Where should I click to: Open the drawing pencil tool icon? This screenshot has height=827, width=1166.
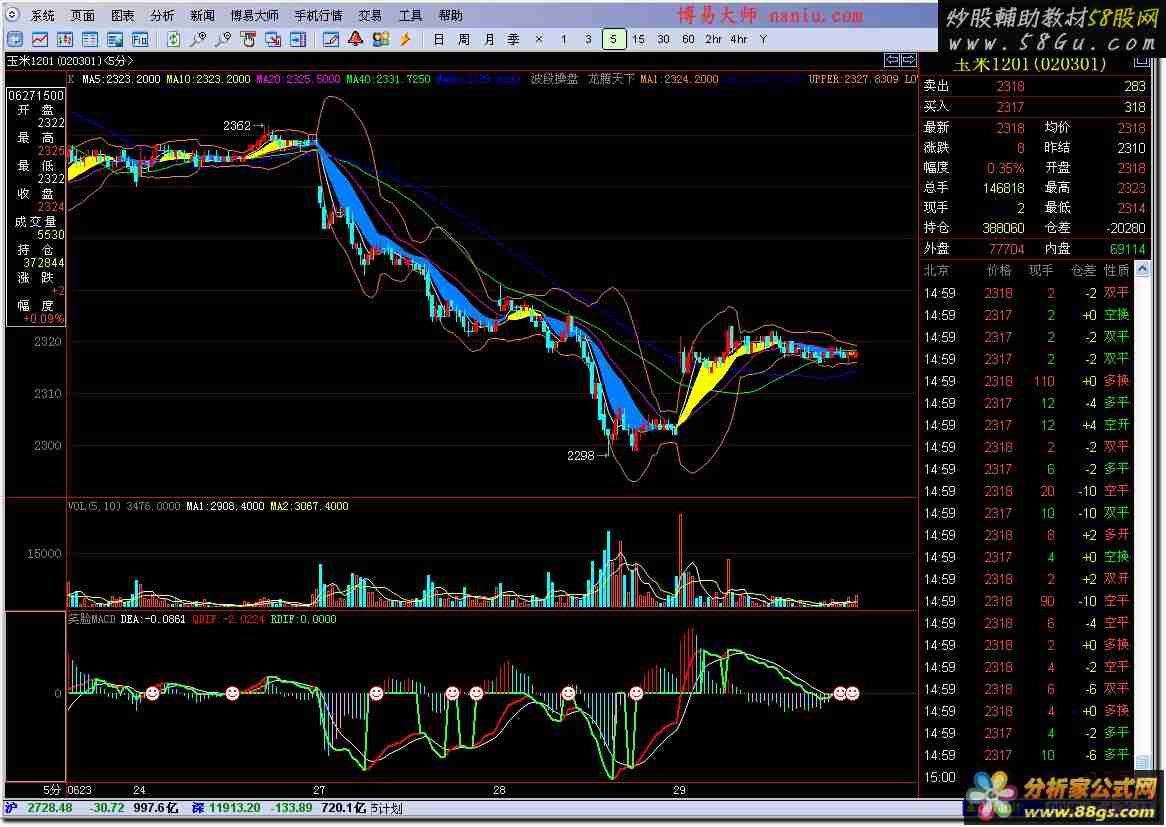coord(331,39)
